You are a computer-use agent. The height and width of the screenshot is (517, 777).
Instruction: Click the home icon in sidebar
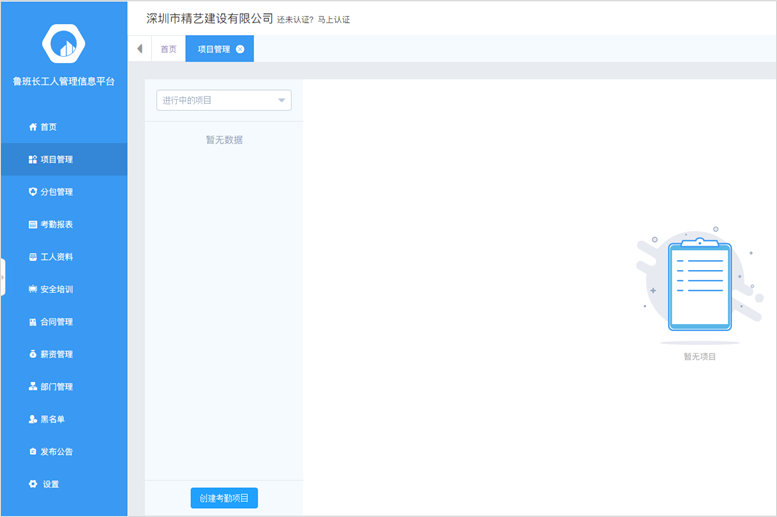[x=33, y=127]
